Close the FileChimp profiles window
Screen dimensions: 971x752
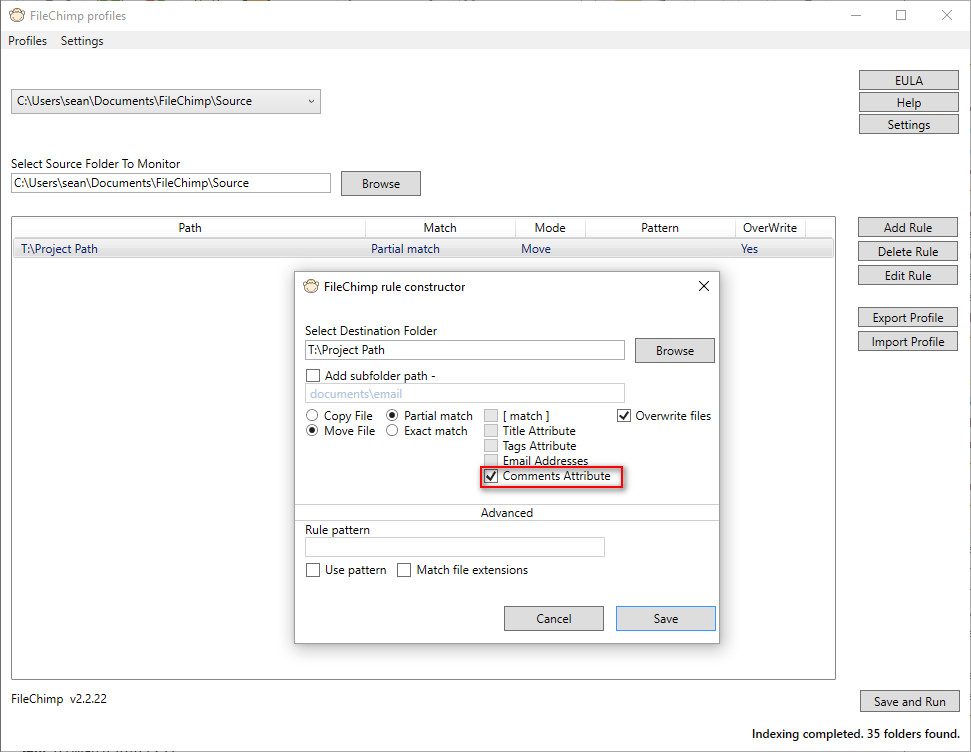tap(947, 15)
